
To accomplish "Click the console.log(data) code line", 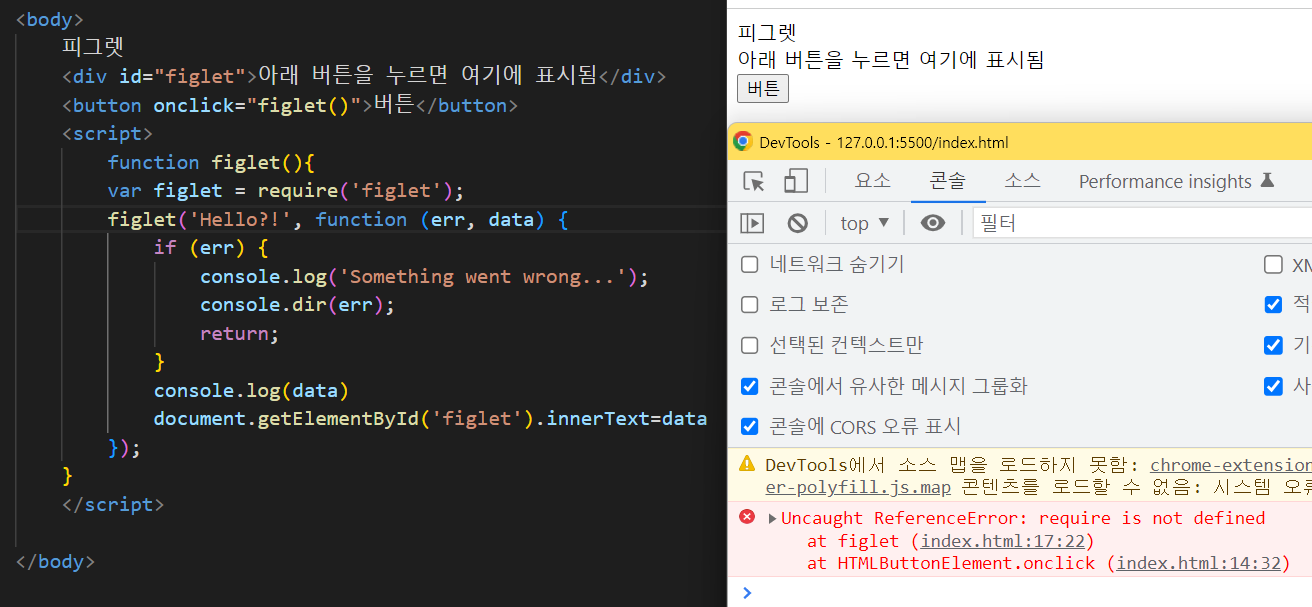I will coord(252,390).
